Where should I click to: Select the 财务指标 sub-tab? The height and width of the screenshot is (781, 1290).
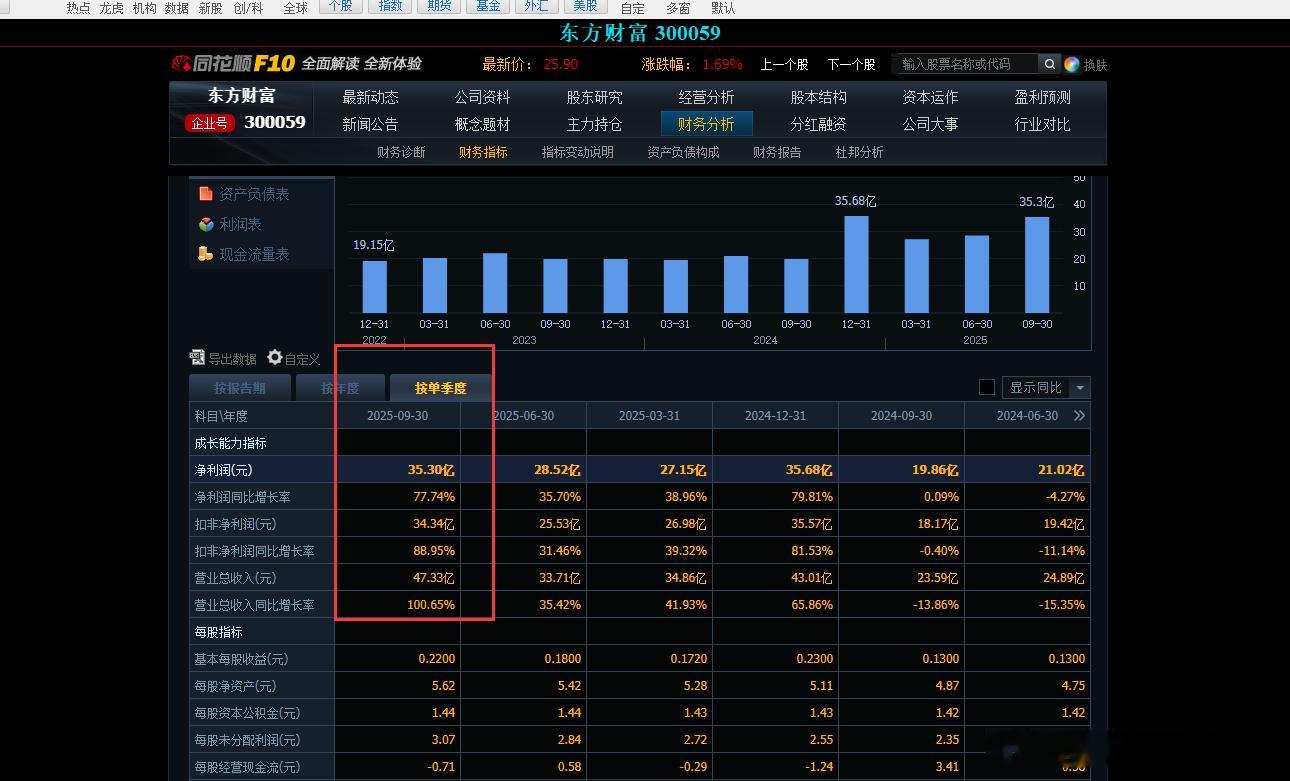[483, 152]
